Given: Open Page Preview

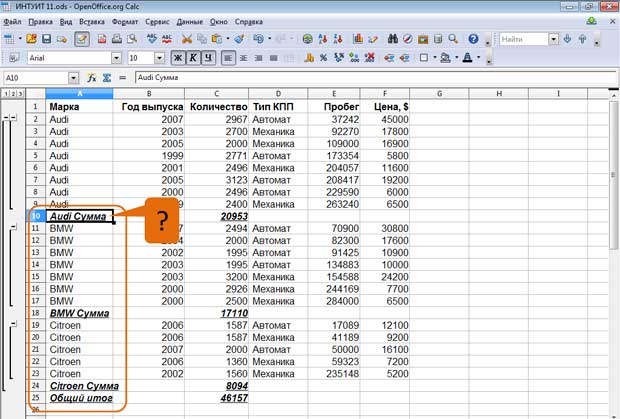Looking at the screenshot, I should tap(132, 39).
